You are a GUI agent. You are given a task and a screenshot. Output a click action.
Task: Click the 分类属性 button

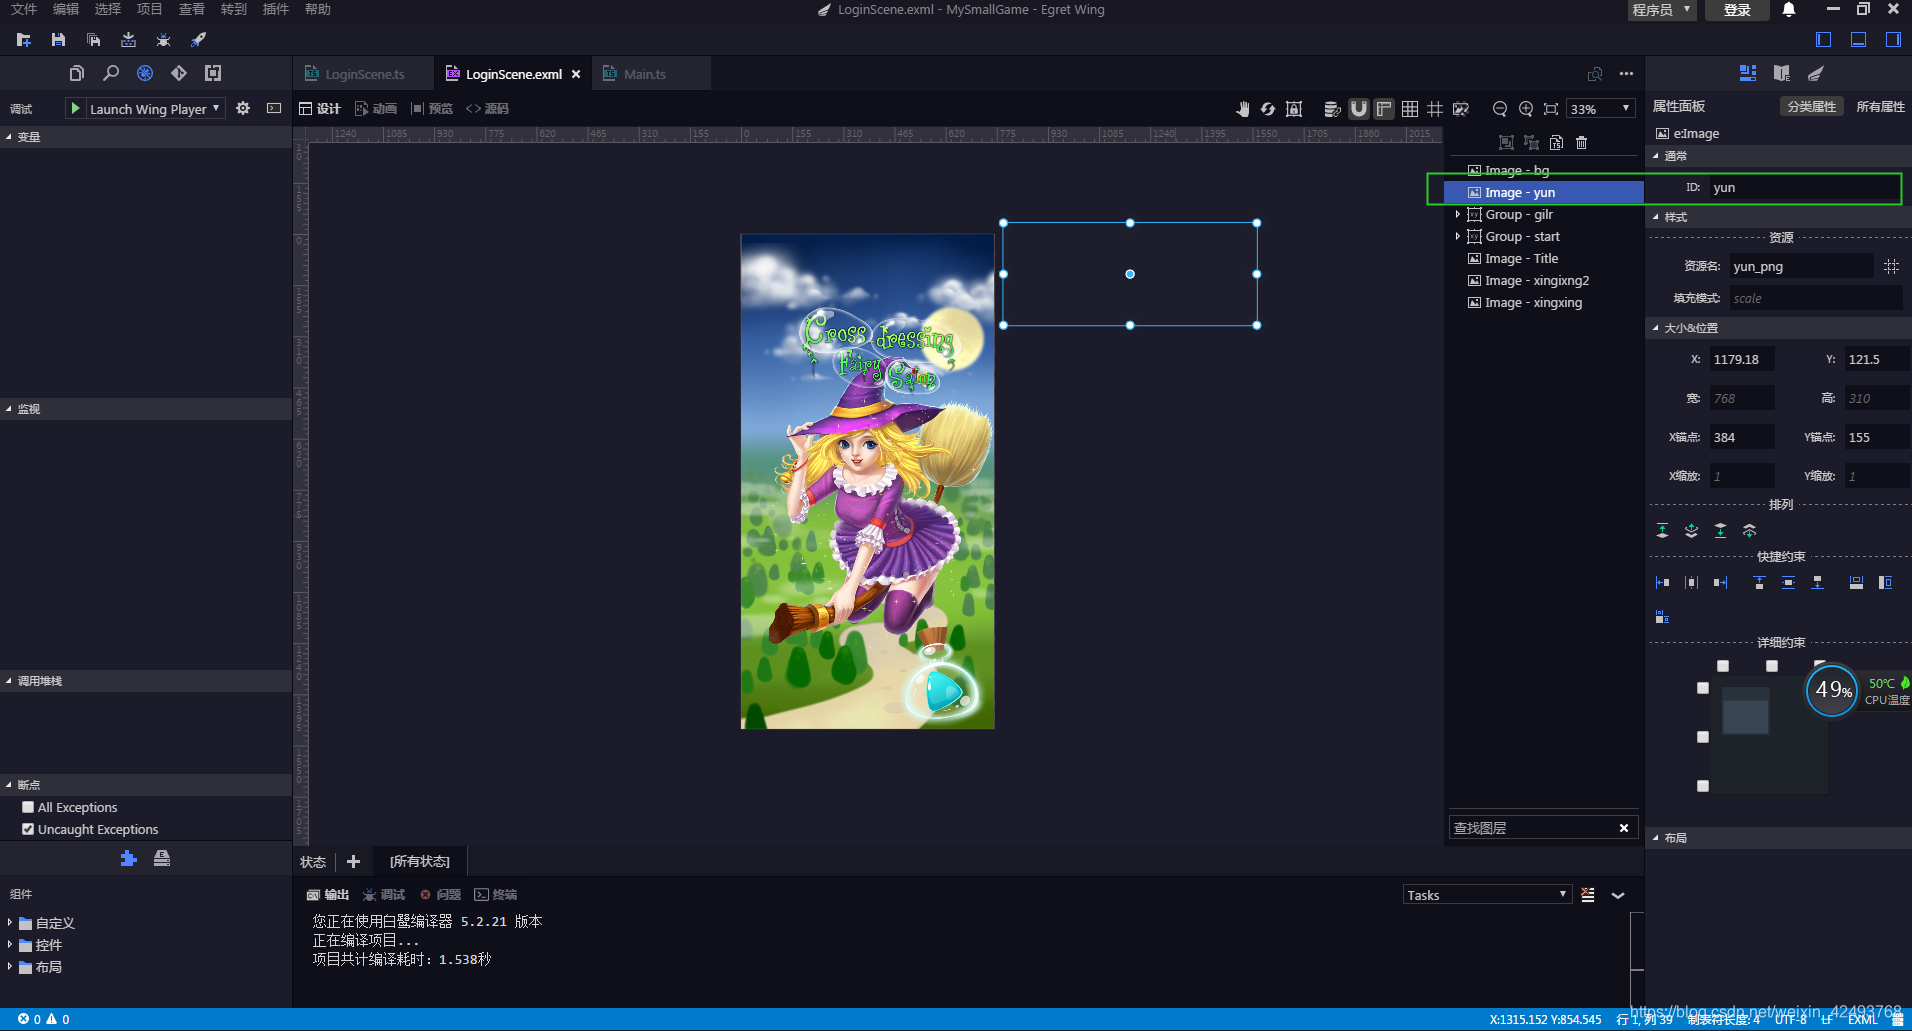[1812, 106]
